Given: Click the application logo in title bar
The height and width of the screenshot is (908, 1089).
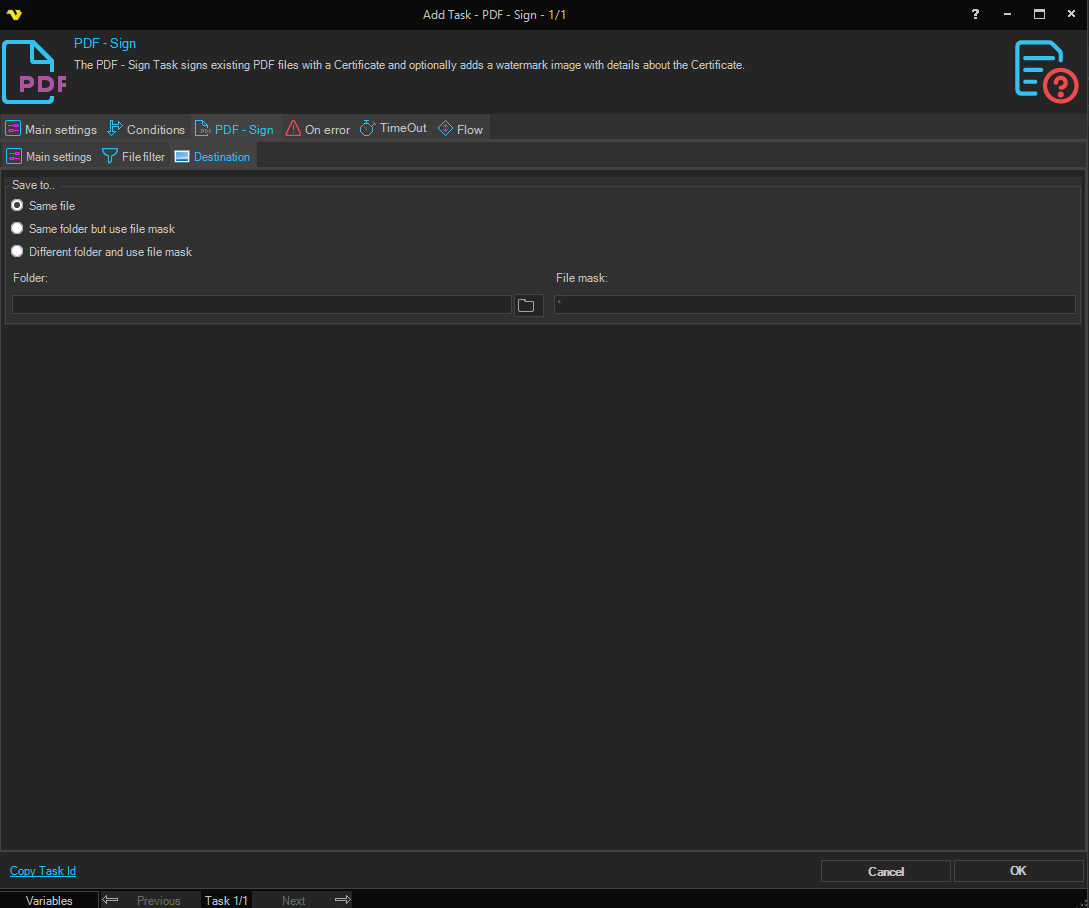Looking at the screenshot, I should 14,14.
